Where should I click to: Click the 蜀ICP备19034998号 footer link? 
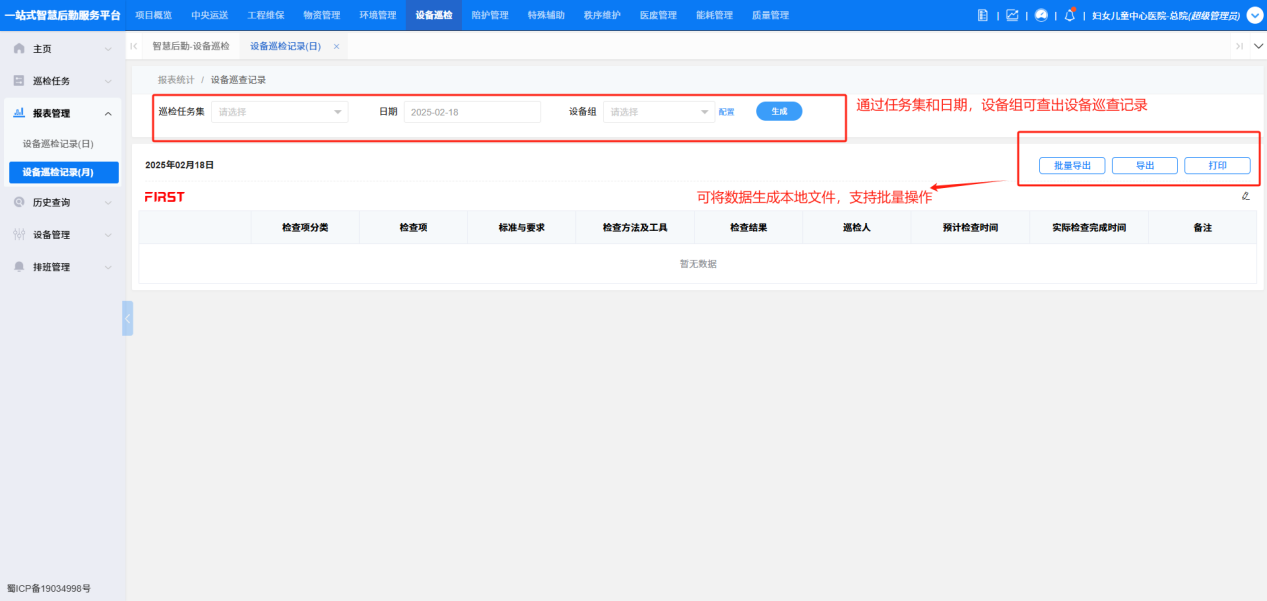(49, 589)
